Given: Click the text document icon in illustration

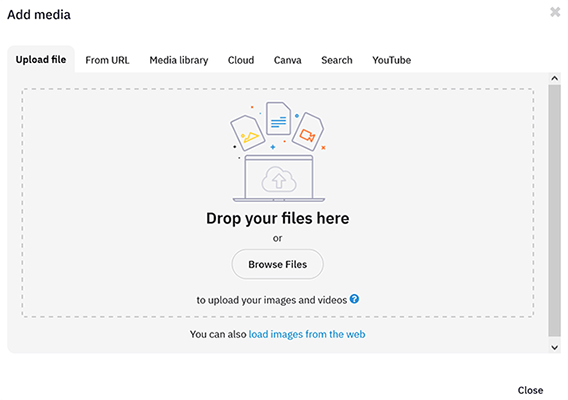Looking at the screenshot, I should (x=278, y=118).
